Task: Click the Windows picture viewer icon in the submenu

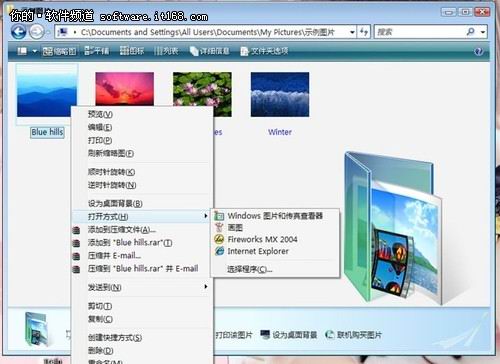Action: [219, 216]
